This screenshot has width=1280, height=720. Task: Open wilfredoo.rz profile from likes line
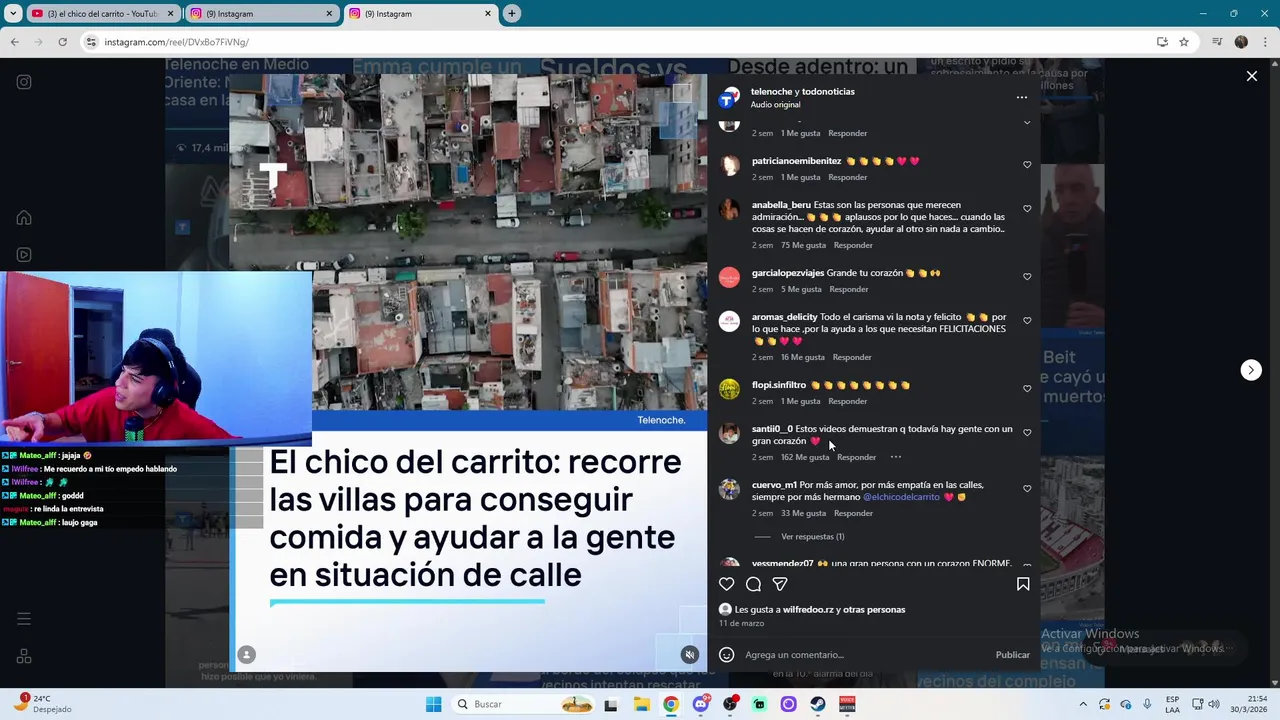808,609
